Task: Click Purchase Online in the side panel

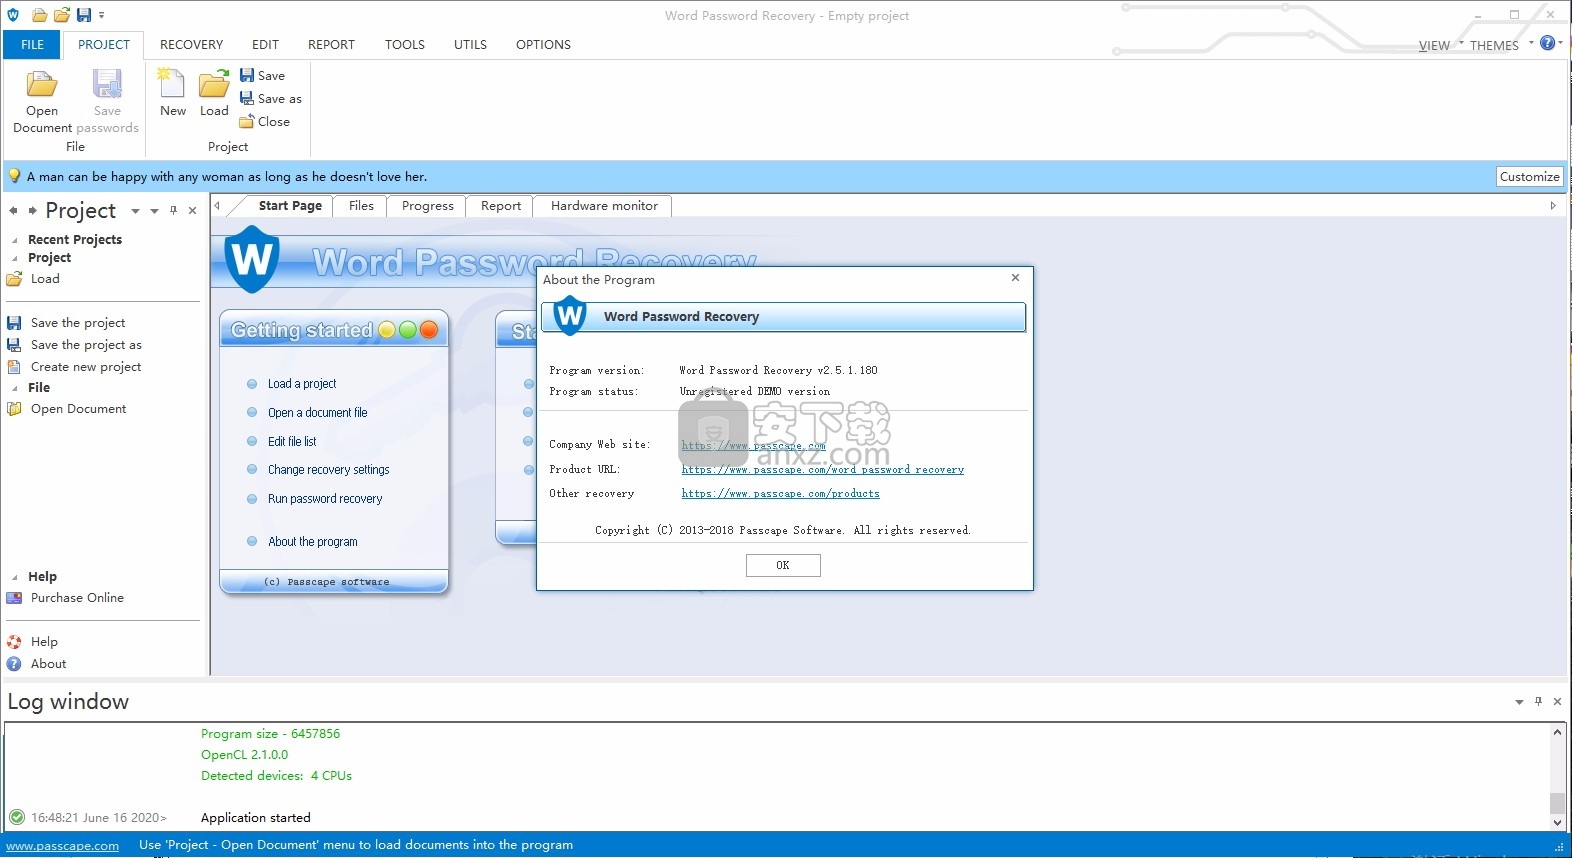Action: (66, 598)
